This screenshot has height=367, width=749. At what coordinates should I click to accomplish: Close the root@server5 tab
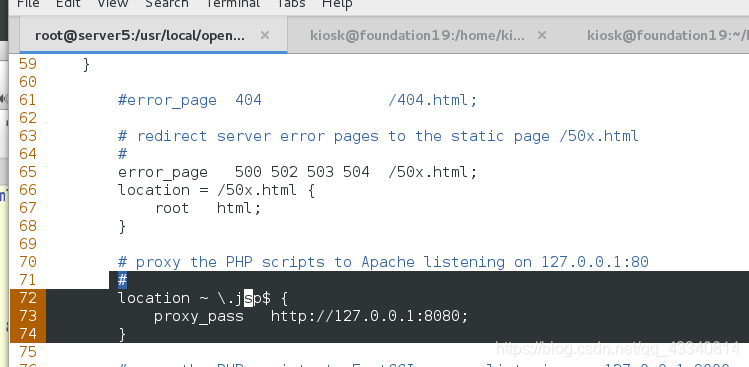tap(265, 35)
